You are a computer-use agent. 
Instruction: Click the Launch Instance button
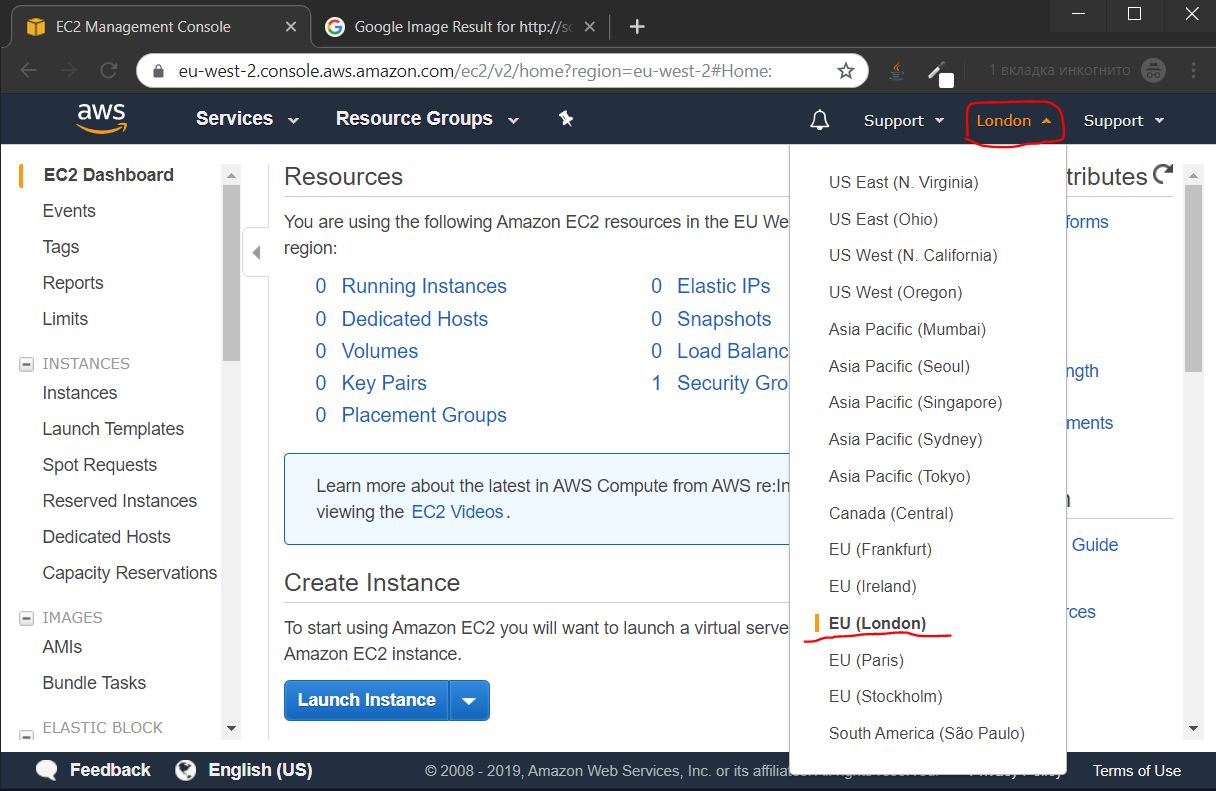[x=366, y=700]
